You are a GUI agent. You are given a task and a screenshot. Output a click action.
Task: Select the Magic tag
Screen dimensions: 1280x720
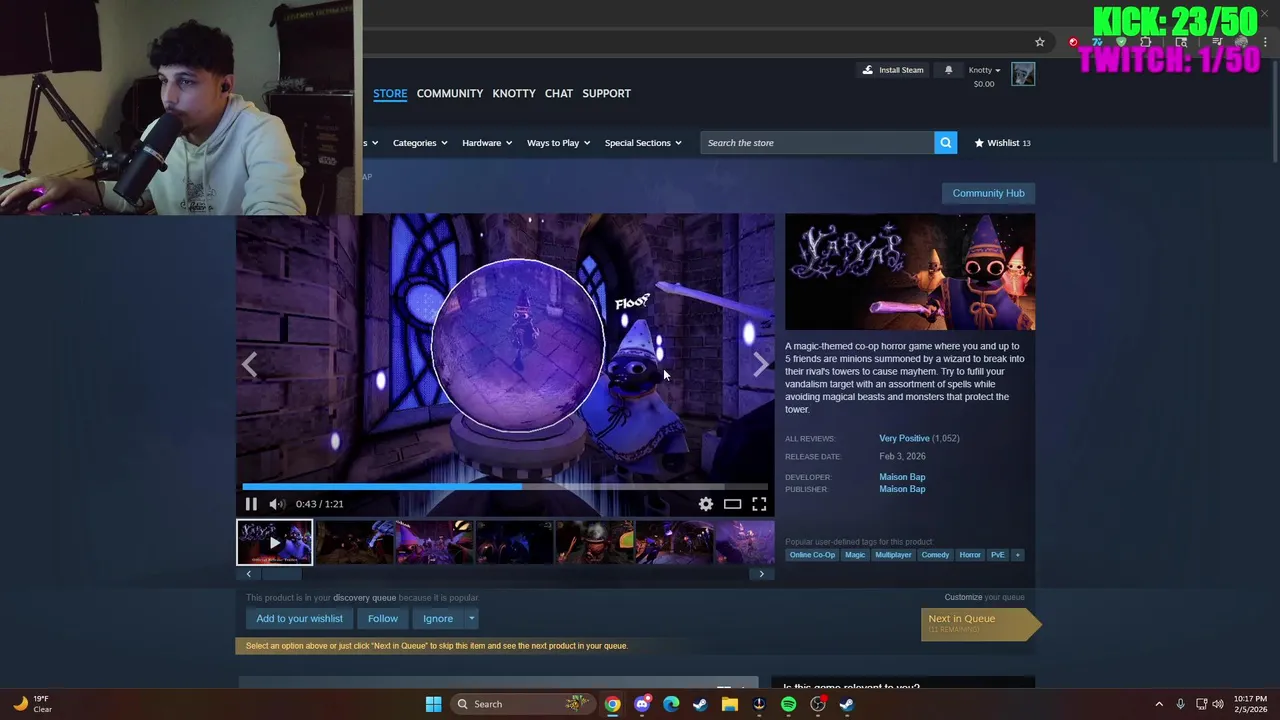click(x=855, y=555)
